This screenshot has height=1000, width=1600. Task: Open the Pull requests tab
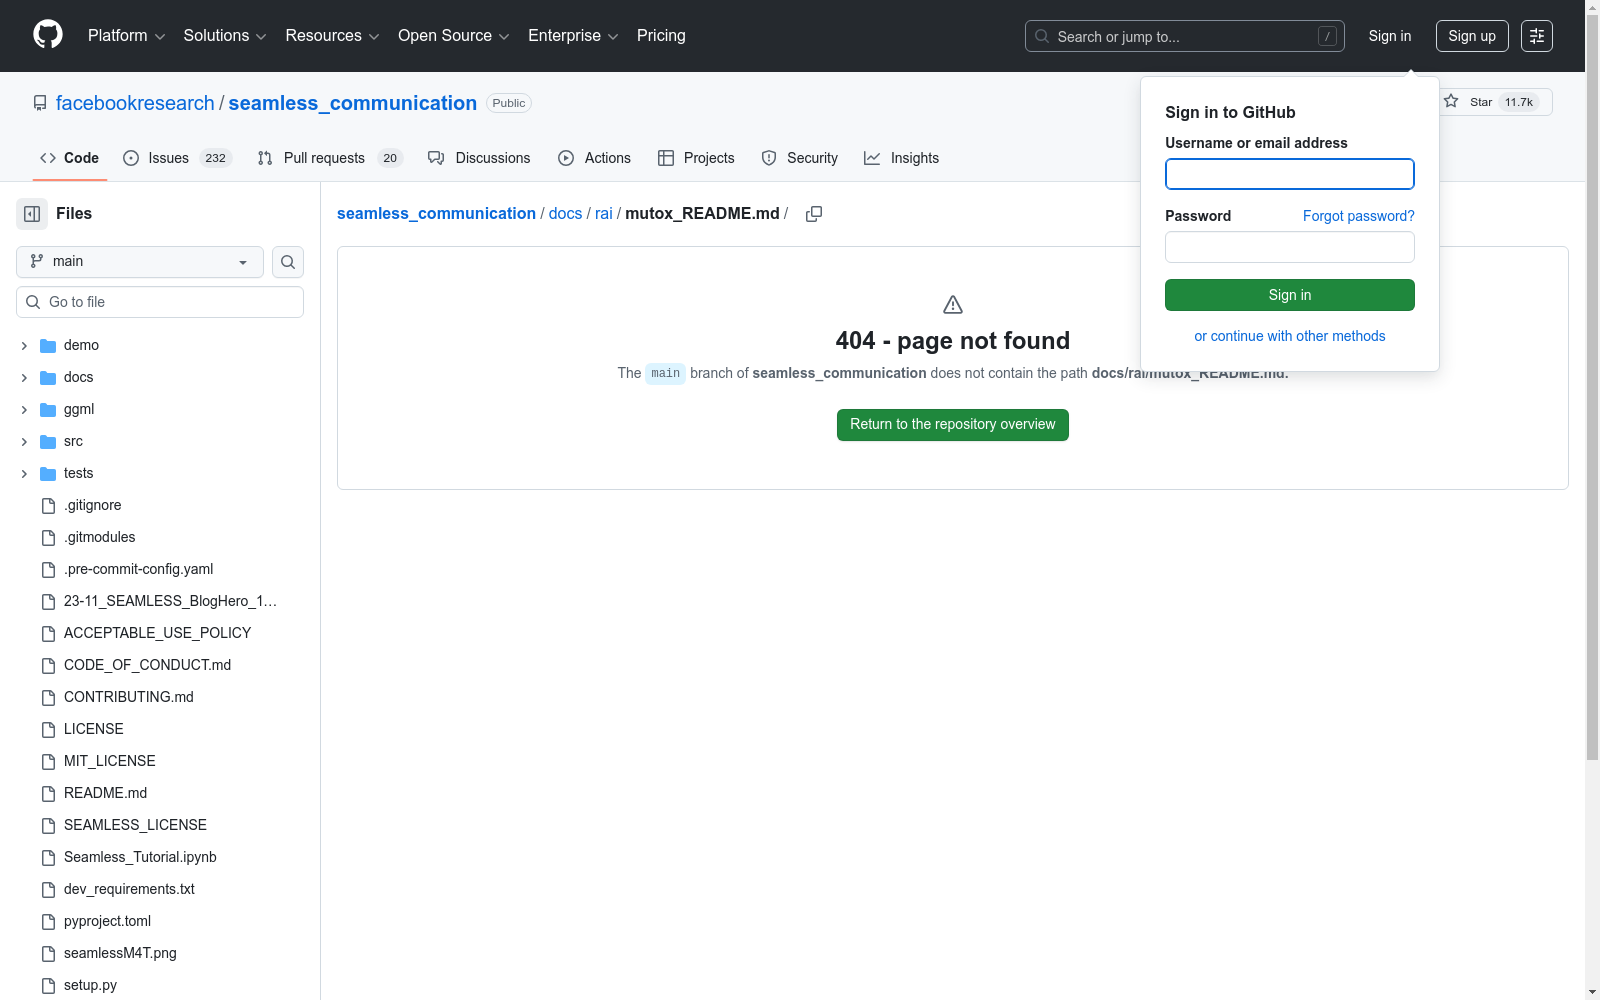coord(329,158)
